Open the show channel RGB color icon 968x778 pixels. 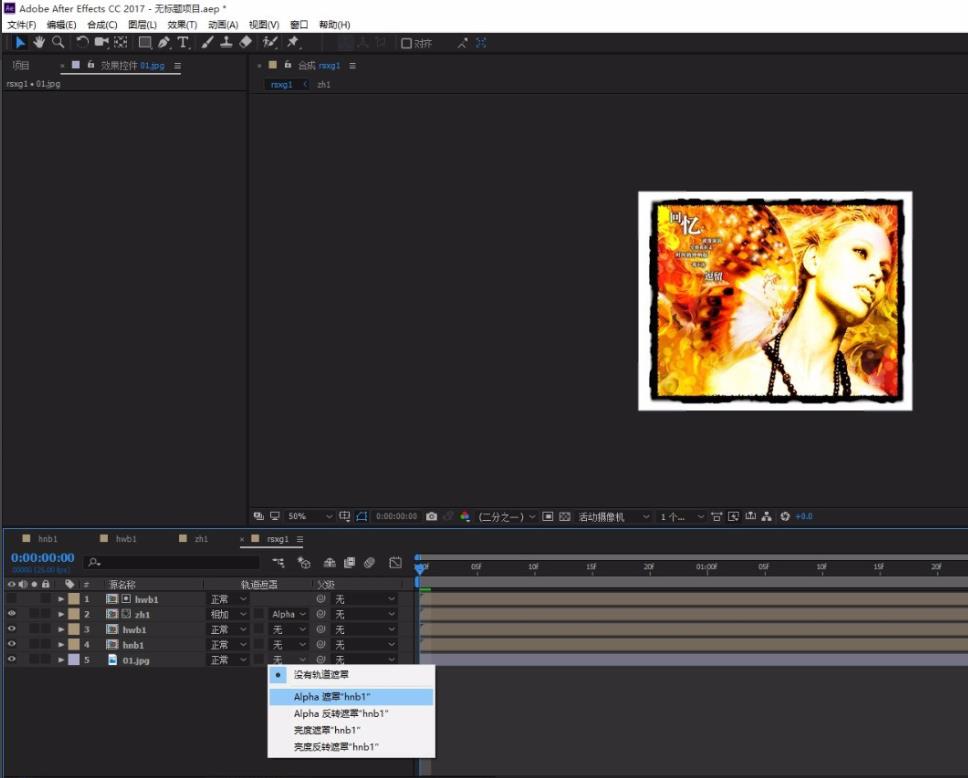[465, 516]
